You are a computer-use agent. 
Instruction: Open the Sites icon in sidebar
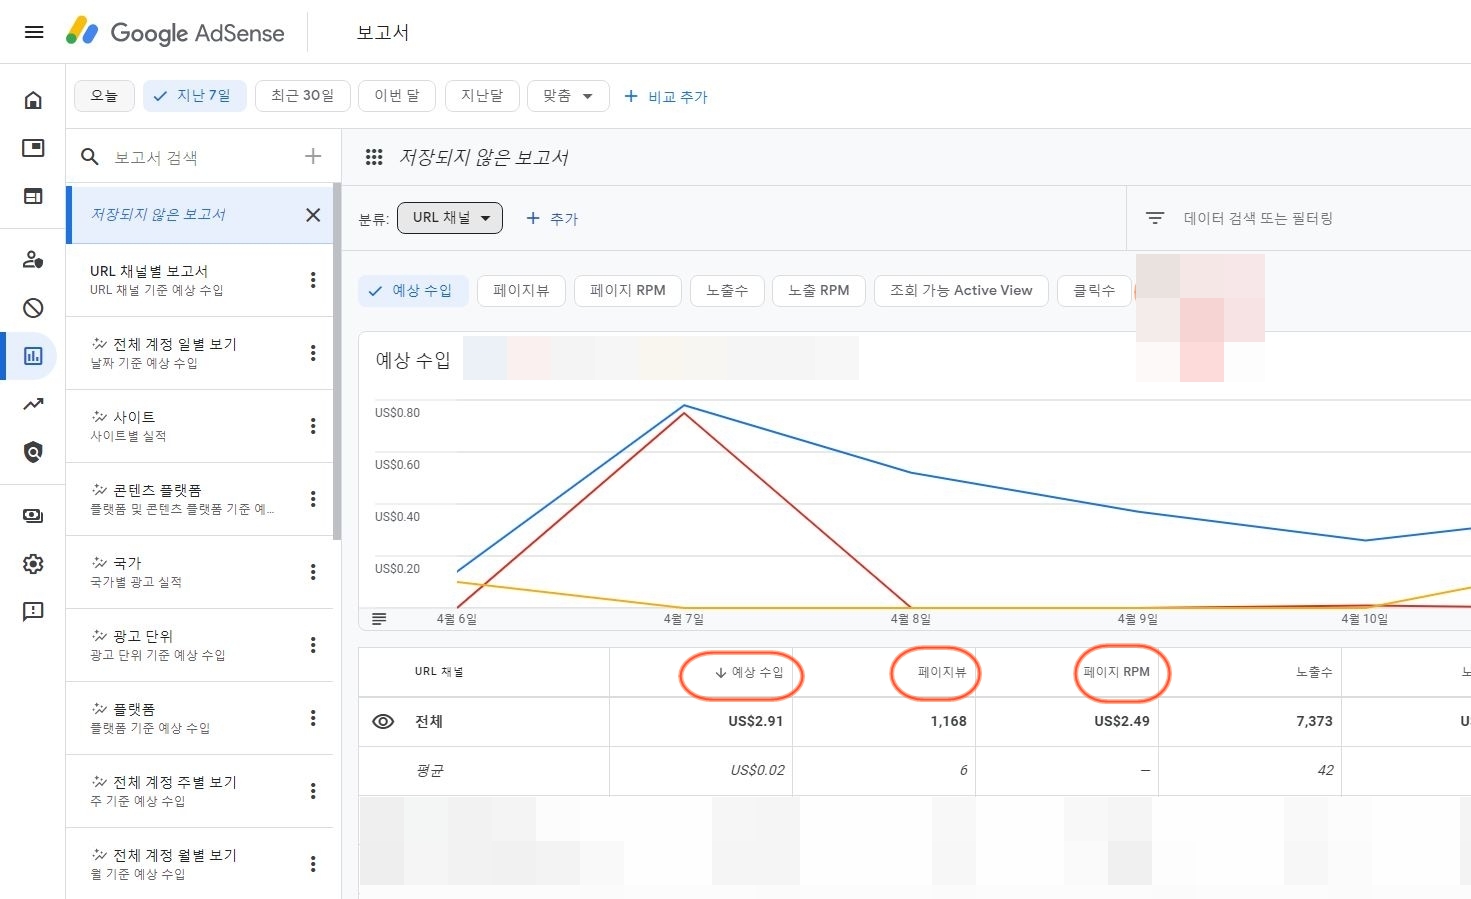33,196
